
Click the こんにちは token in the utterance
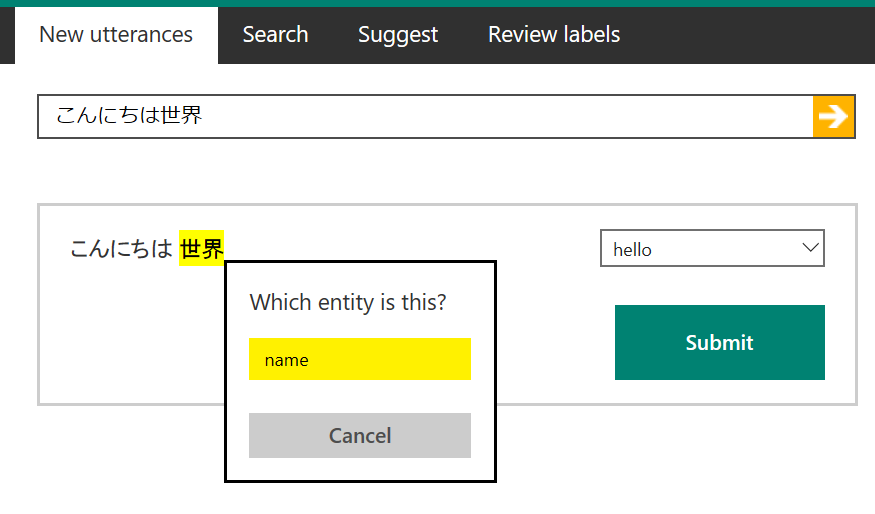pyautogui.click(x=121, y=248)
